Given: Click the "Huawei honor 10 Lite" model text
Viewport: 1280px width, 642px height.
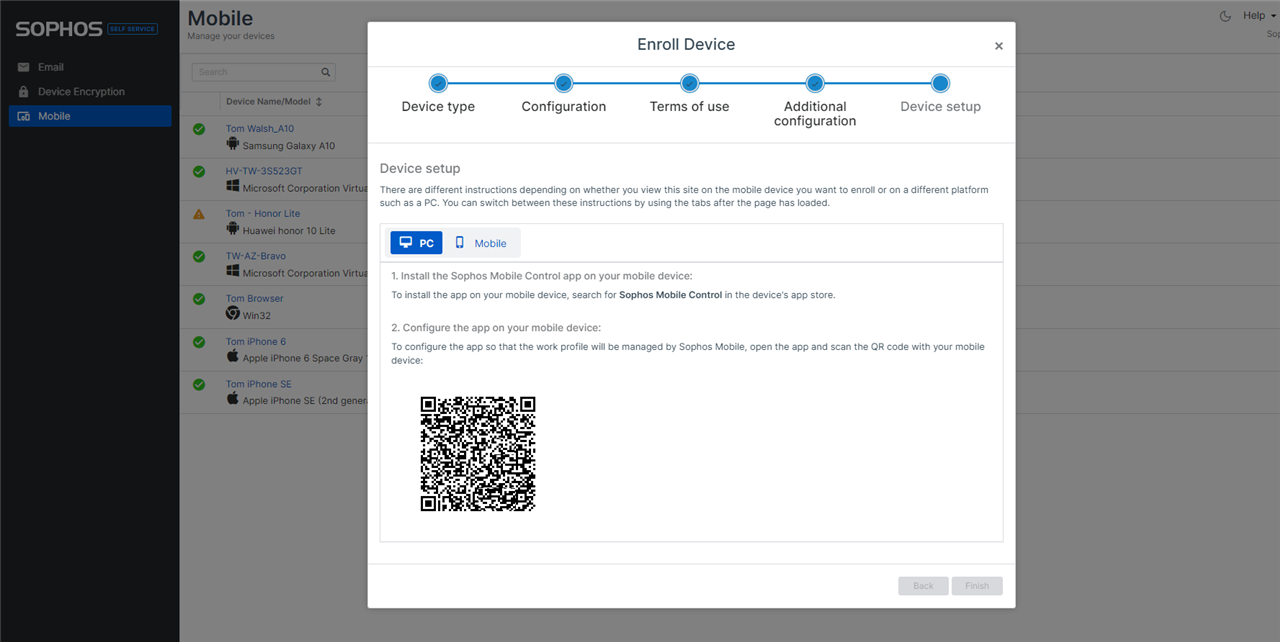Looking at the screenshot, I should pos(289,231).
